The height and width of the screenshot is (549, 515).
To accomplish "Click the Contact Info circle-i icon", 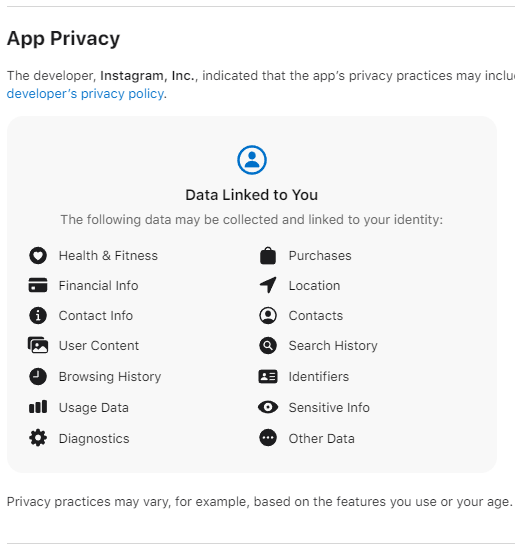I will [x=38, y=315].
